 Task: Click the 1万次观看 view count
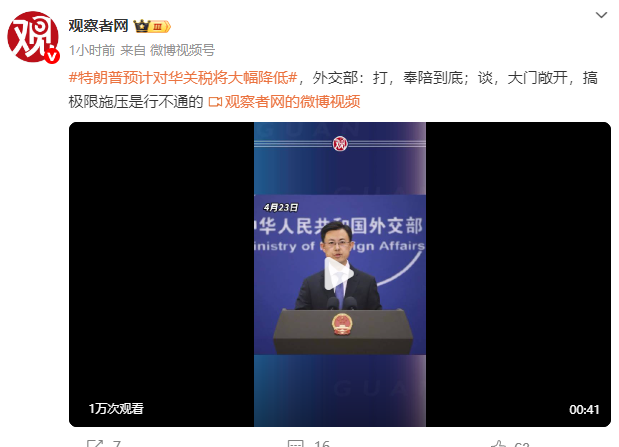coord(116,409)
